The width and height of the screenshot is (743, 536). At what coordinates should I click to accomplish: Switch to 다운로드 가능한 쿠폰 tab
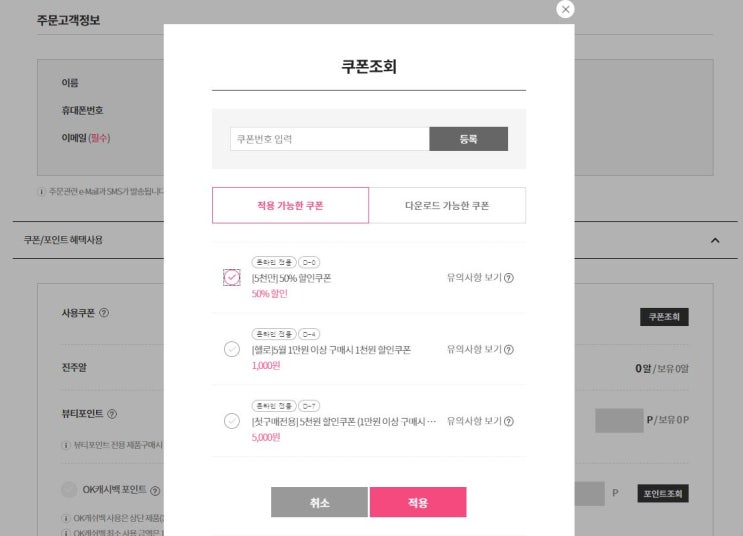pyautogui.click(x=447, y=205)
